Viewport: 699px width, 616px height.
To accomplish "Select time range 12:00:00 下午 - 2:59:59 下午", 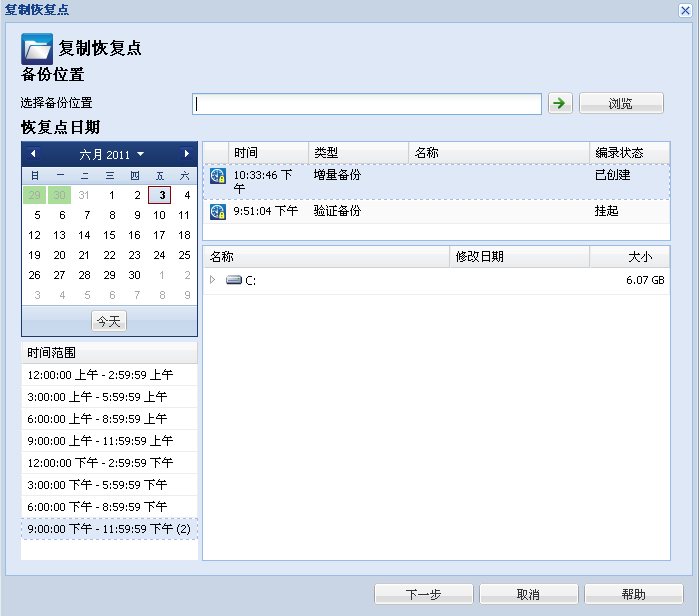I will point(109,463).
